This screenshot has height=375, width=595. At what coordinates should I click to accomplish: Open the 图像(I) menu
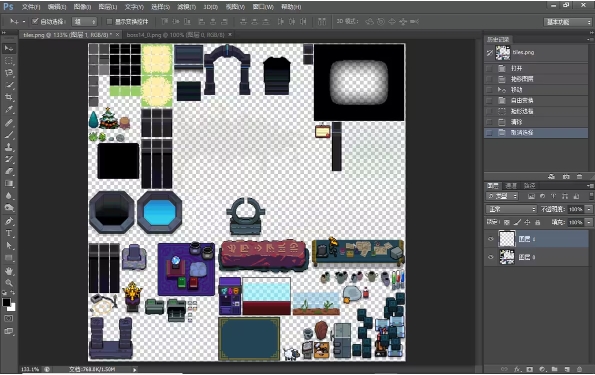coord(82,7)
